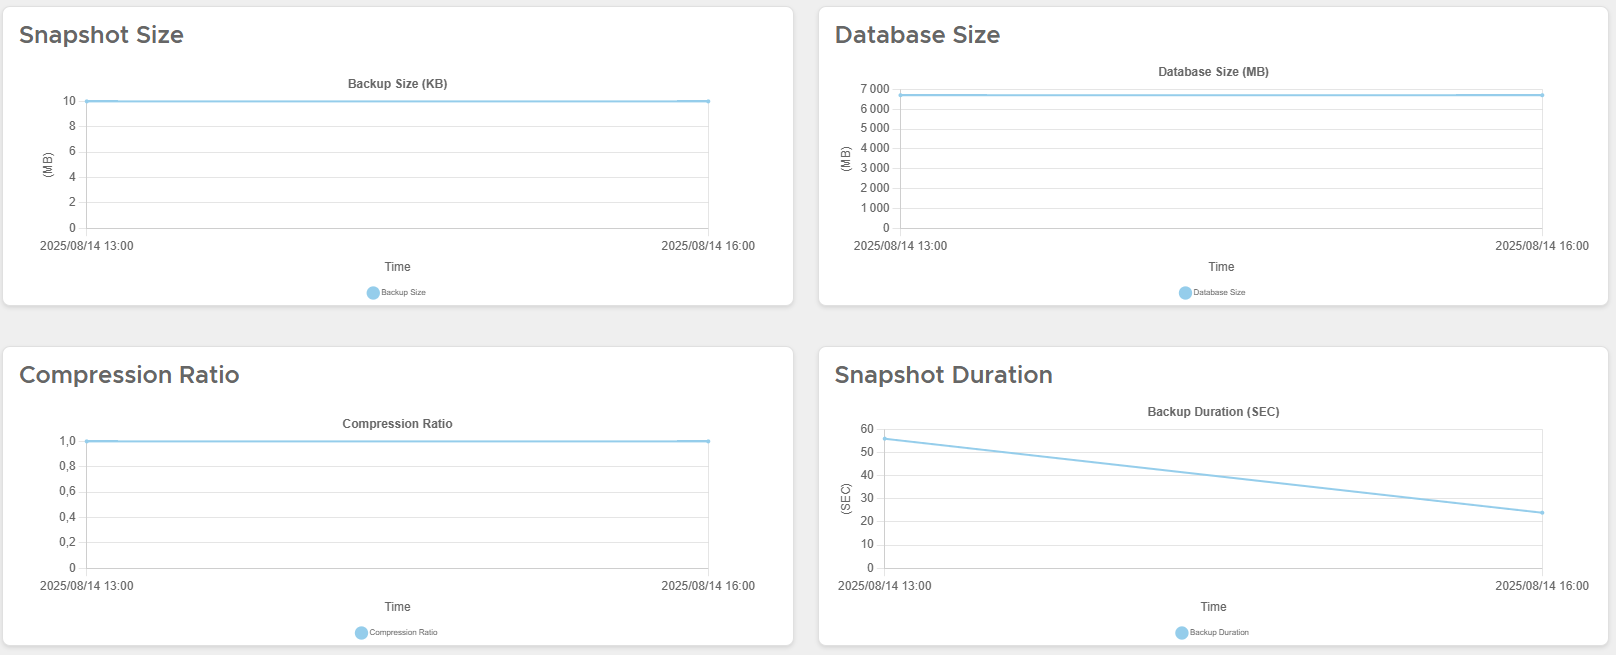Select the 16:00 Compression Ratio data point
Image resolution: width=1616 pixels, height=655 pixels.
coord(708,441)
